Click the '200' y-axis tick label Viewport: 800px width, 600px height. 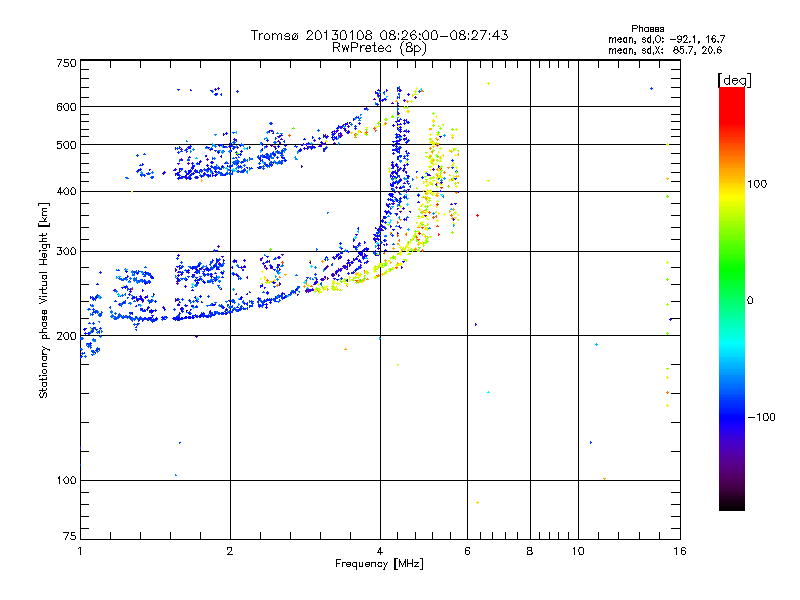point(66,336)
